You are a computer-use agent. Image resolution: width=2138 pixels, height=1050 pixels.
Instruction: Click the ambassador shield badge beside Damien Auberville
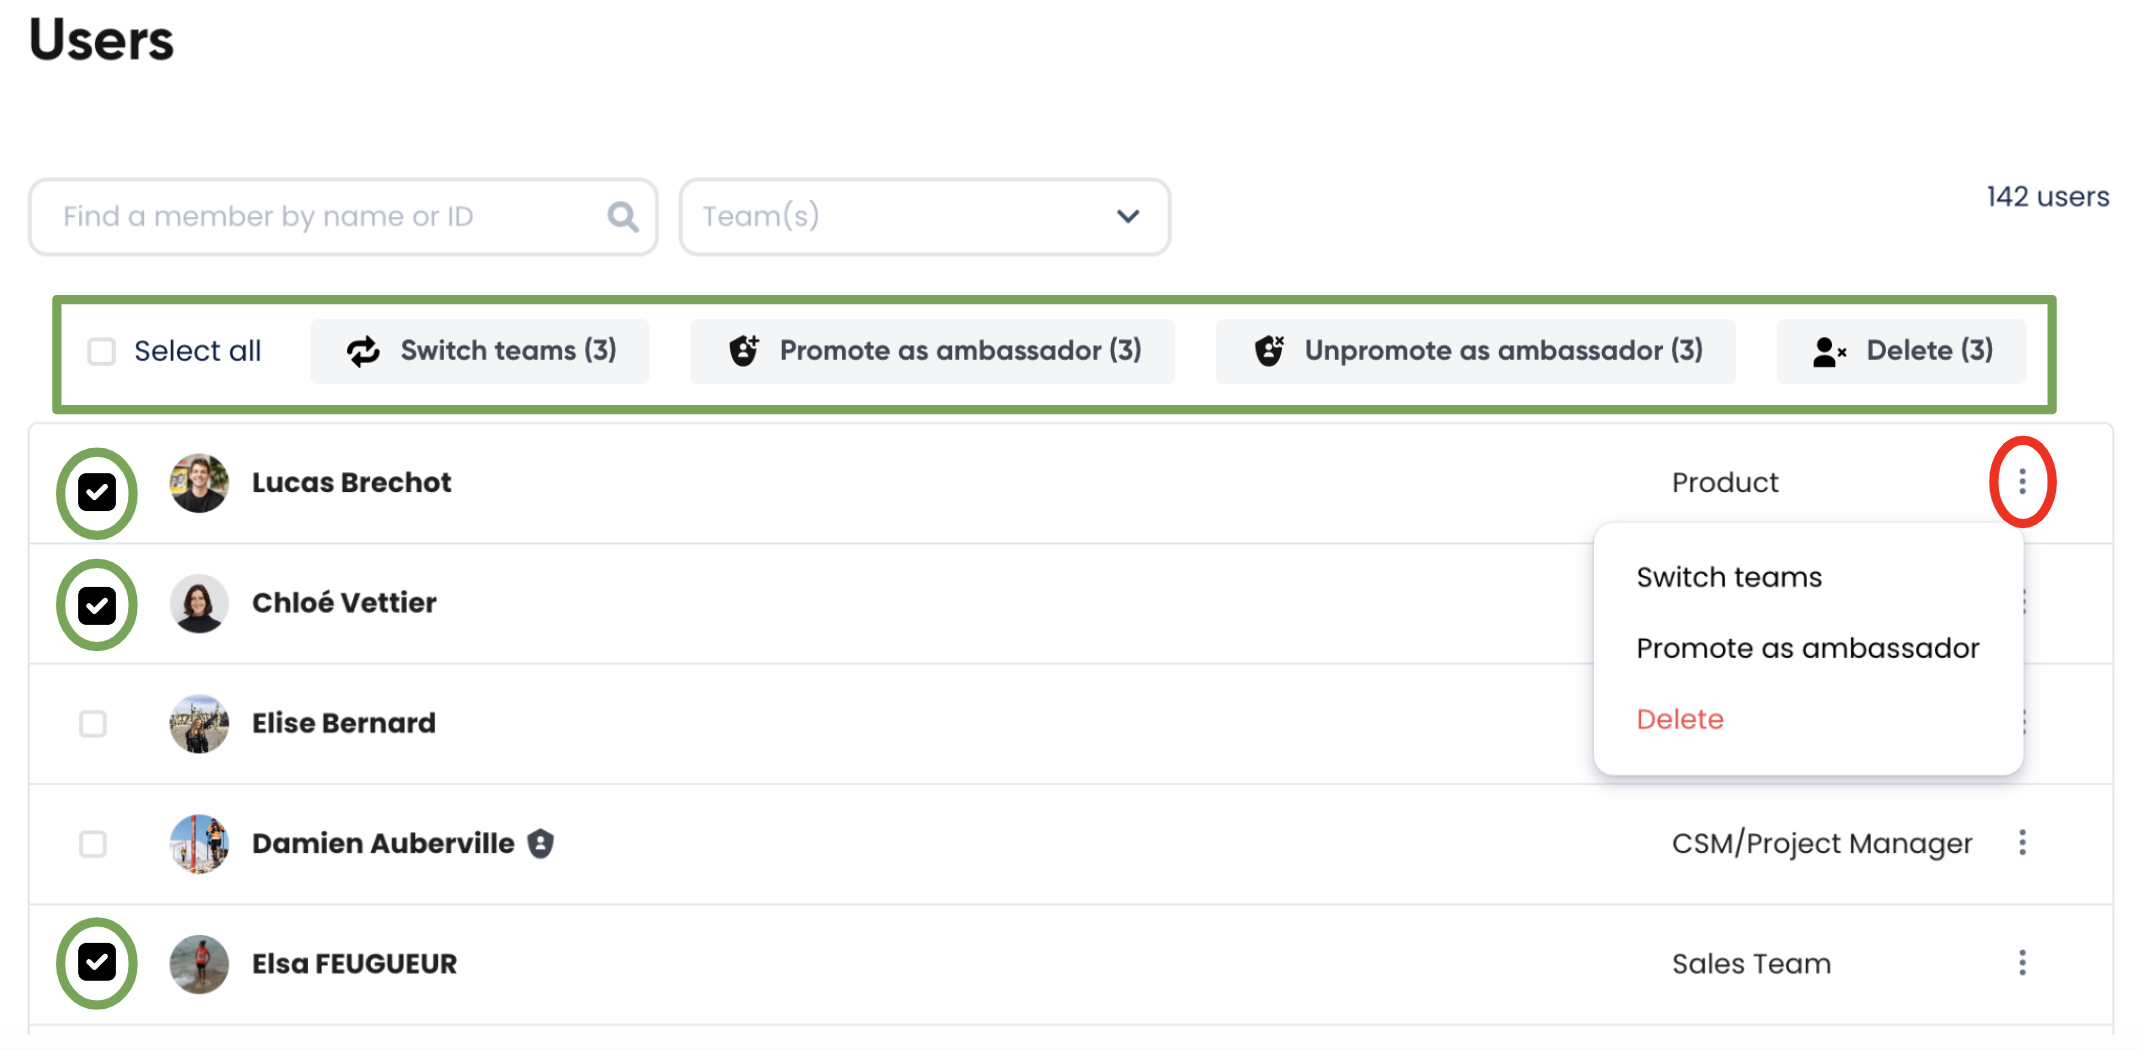tap(541, 844)
